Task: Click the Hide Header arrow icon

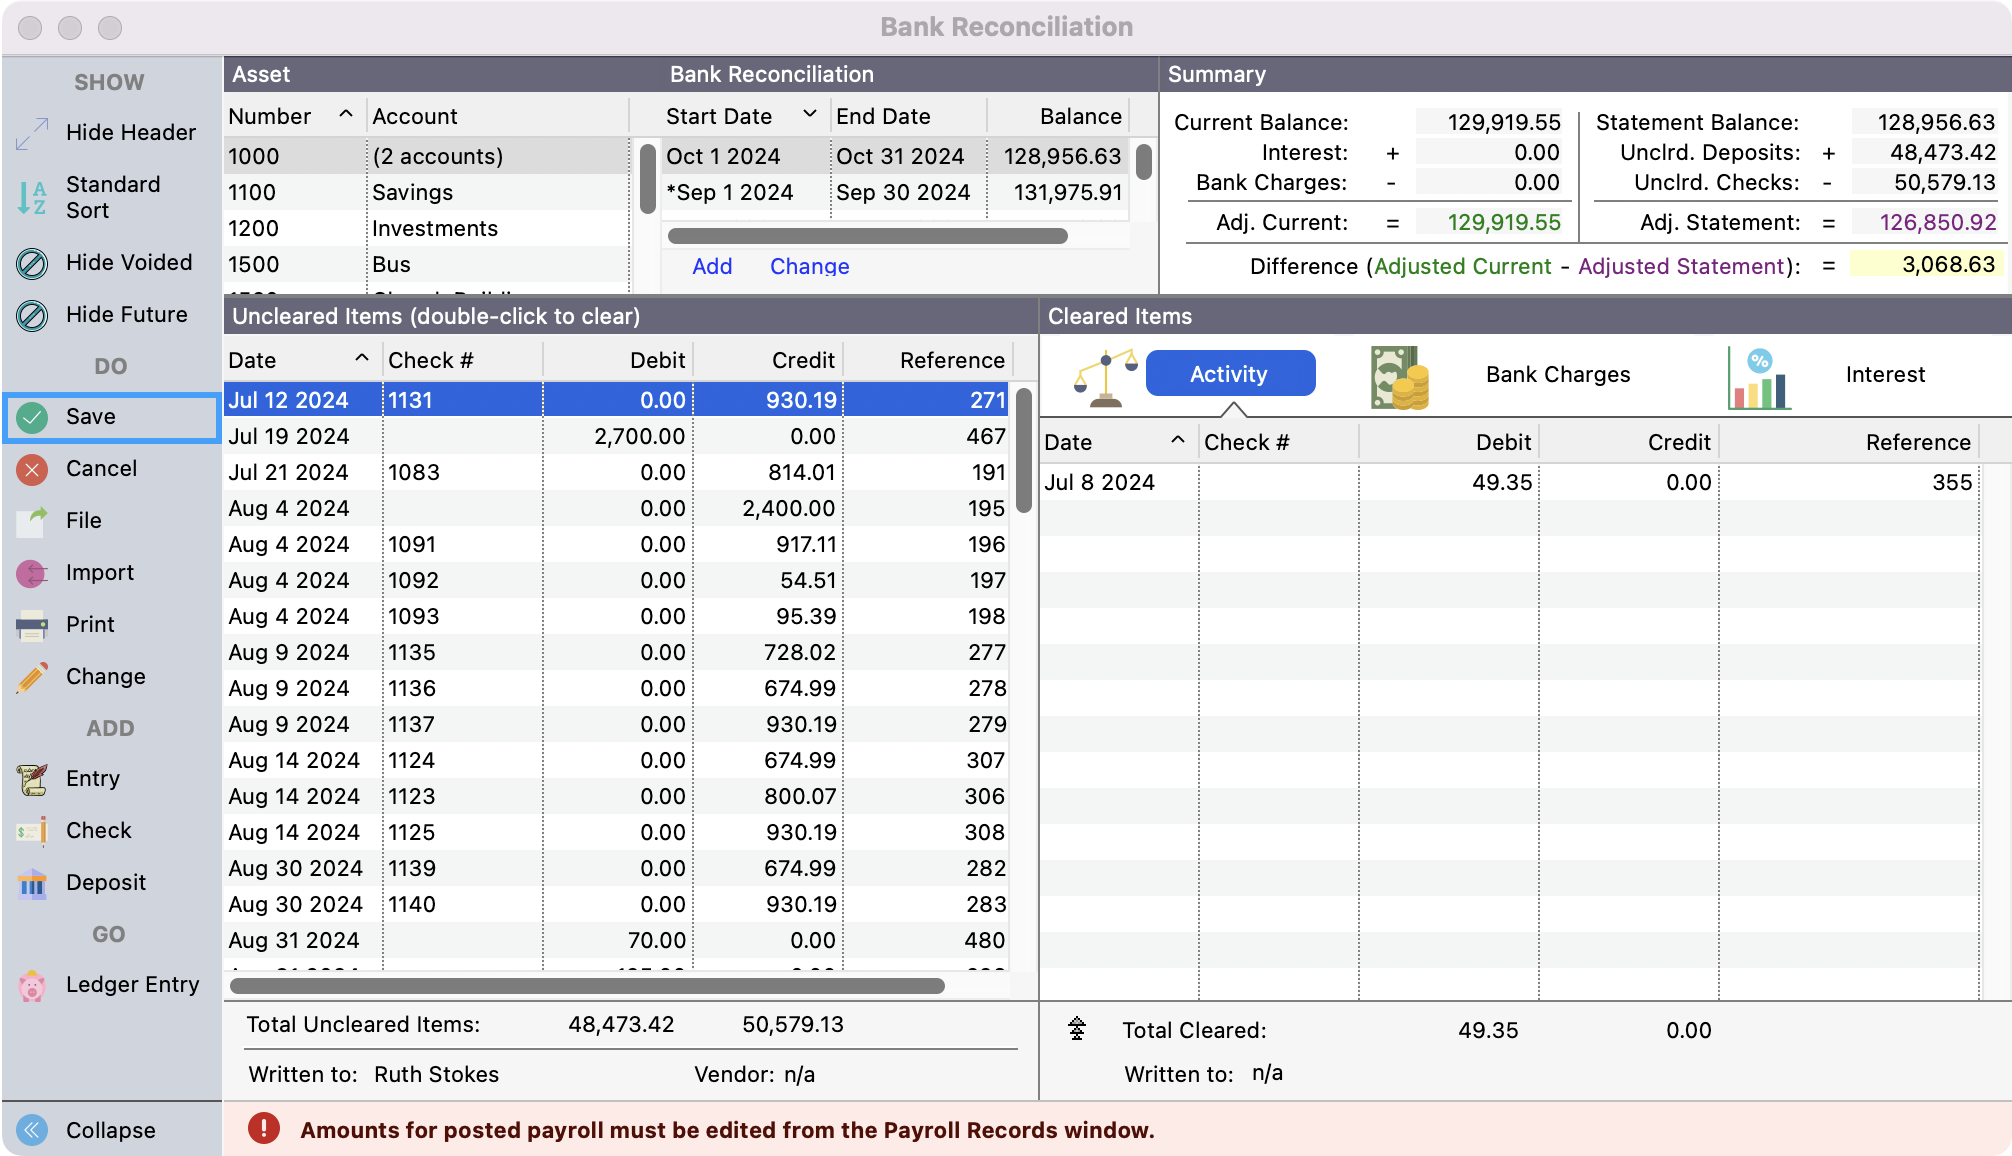Action: [x=32, y=133]
